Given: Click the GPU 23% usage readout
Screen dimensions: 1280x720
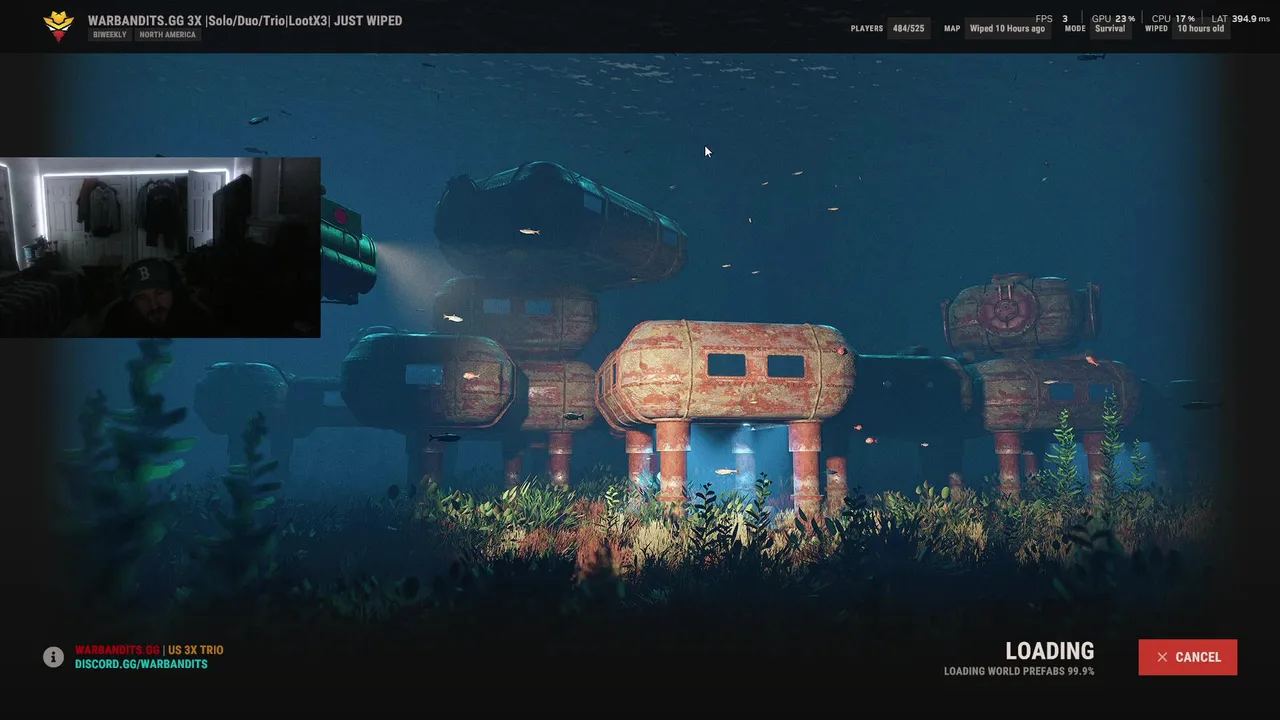Looking at the screenshot, I should click(x=1113, y=19).
